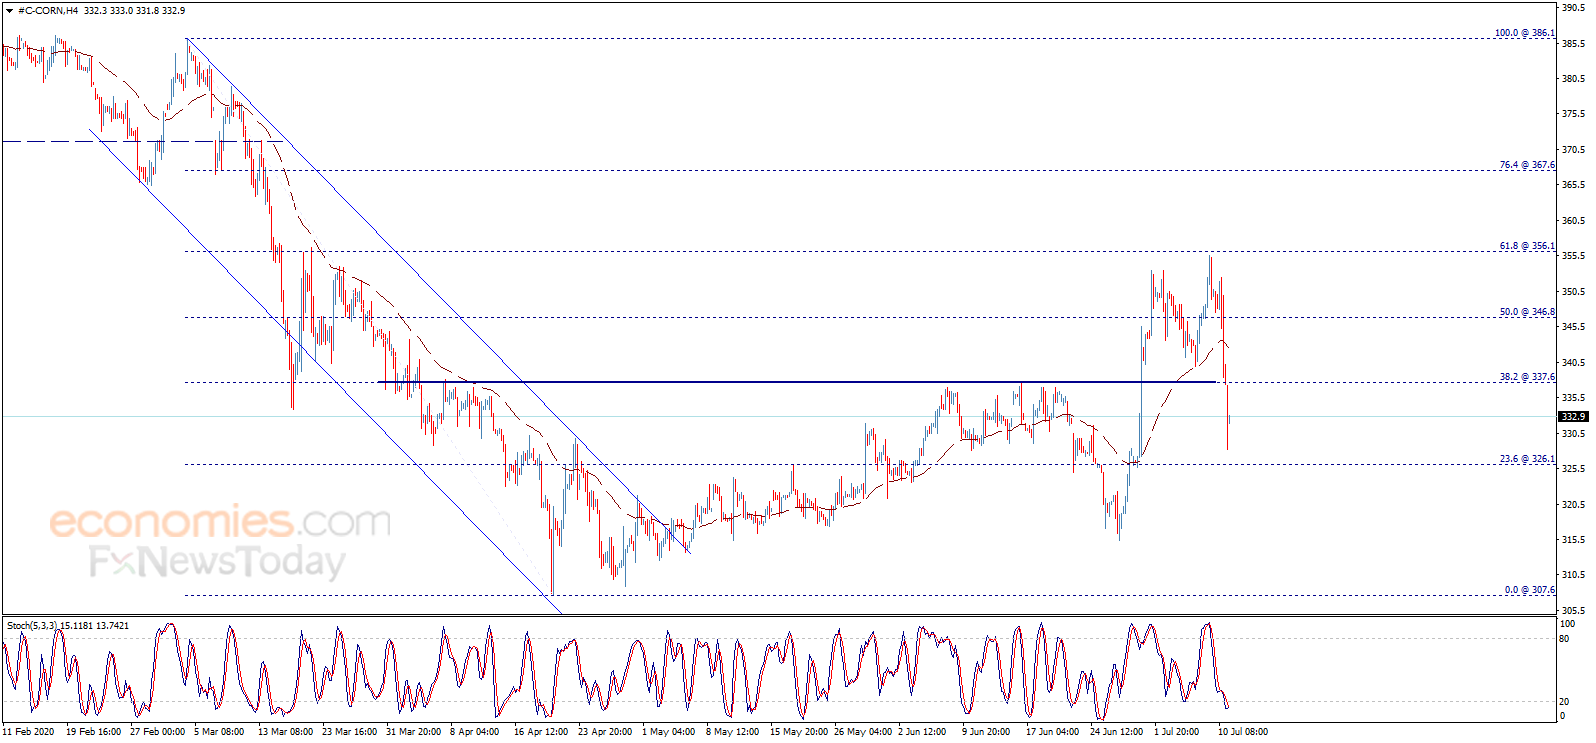Click the 305.5 price axis value
Viewport: 1596px width, 743px height.
click(x=1573, y=611)
